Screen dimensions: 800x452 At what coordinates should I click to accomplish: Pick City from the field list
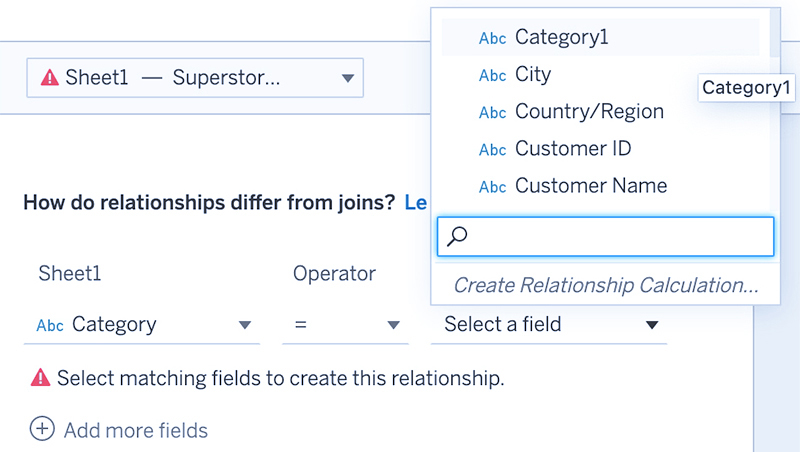click(601, 74)
